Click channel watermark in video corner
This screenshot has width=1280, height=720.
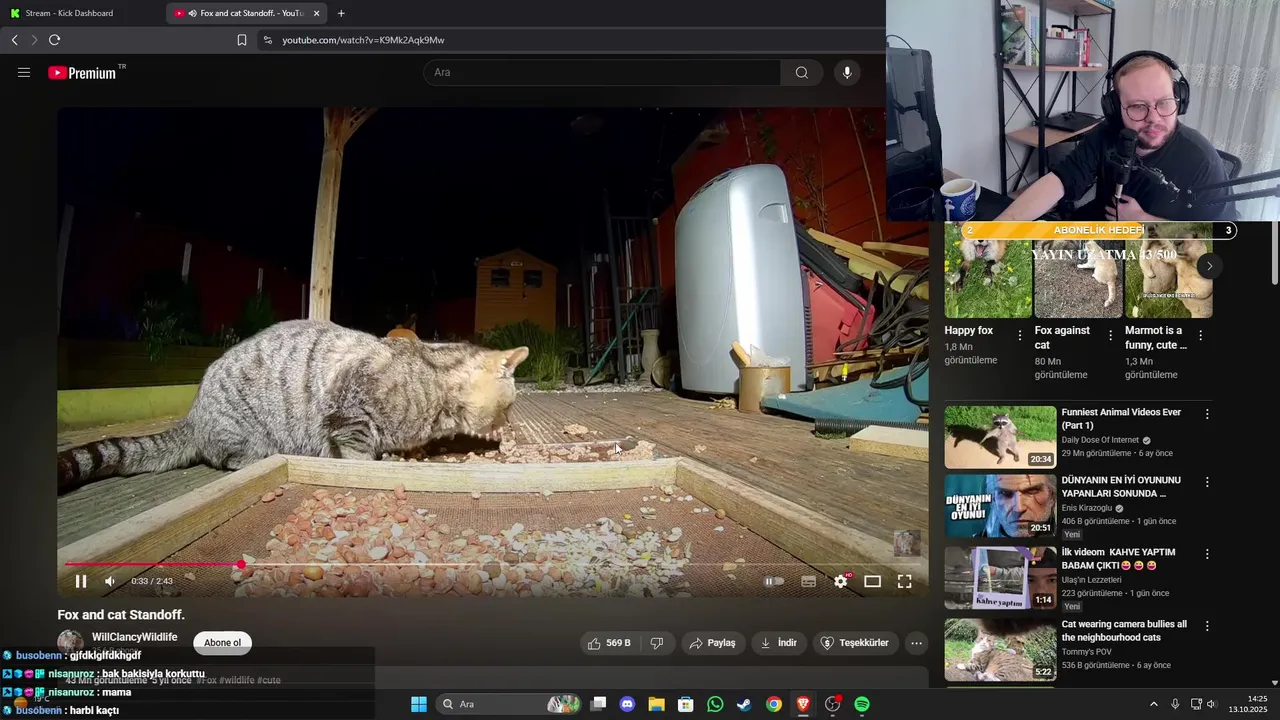pos(906,543)
